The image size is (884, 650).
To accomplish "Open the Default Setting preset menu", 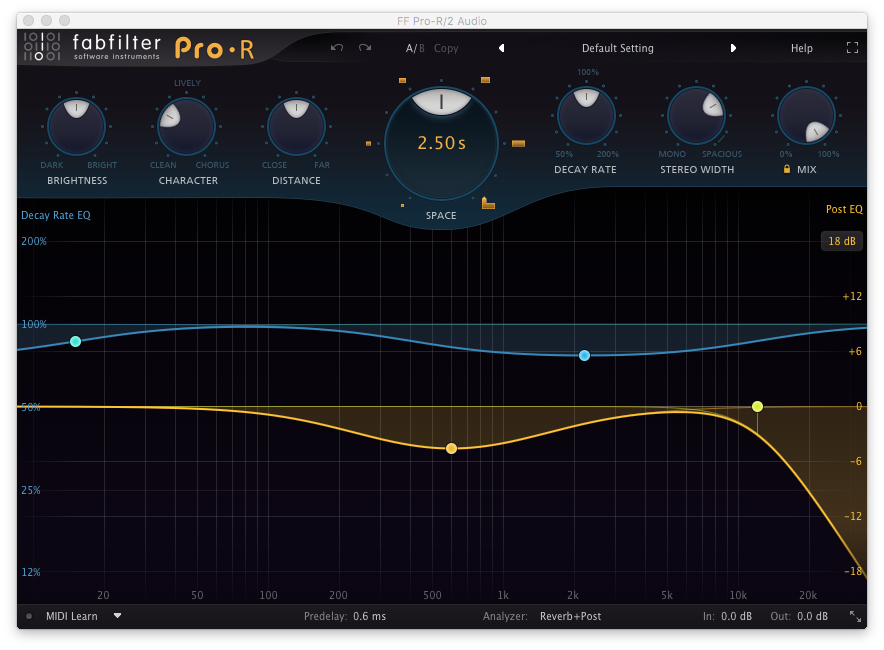I will (617, 47).
